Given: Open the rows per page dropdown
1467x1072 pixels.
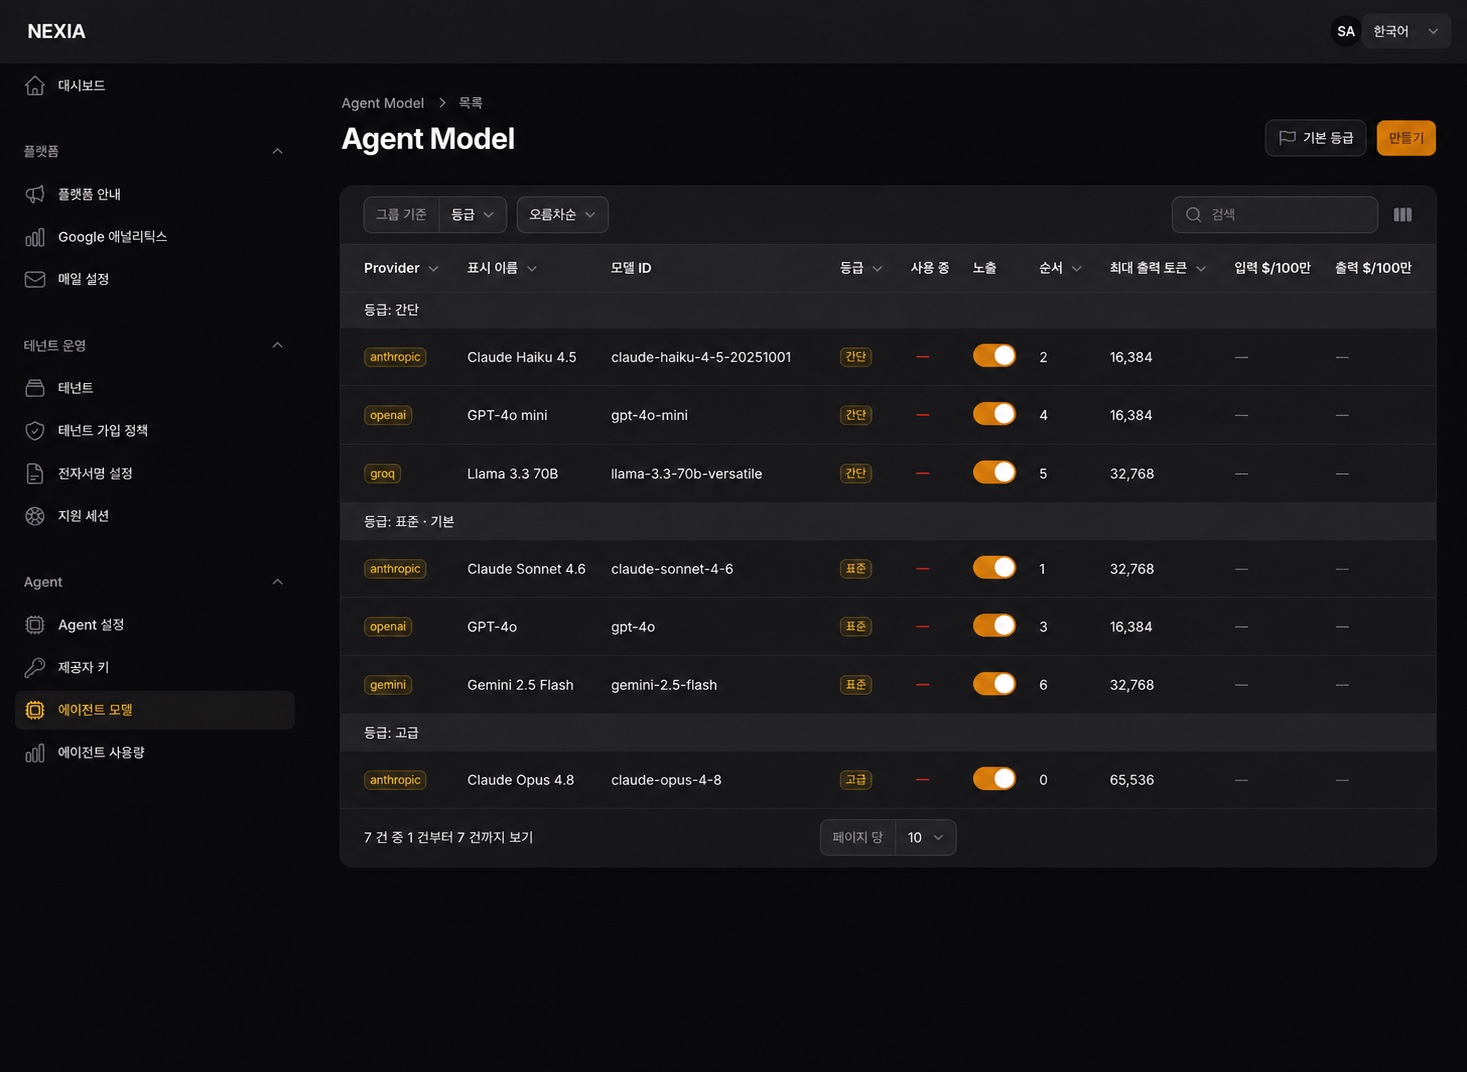Looking at the screenshot, I should click(925, 838).
